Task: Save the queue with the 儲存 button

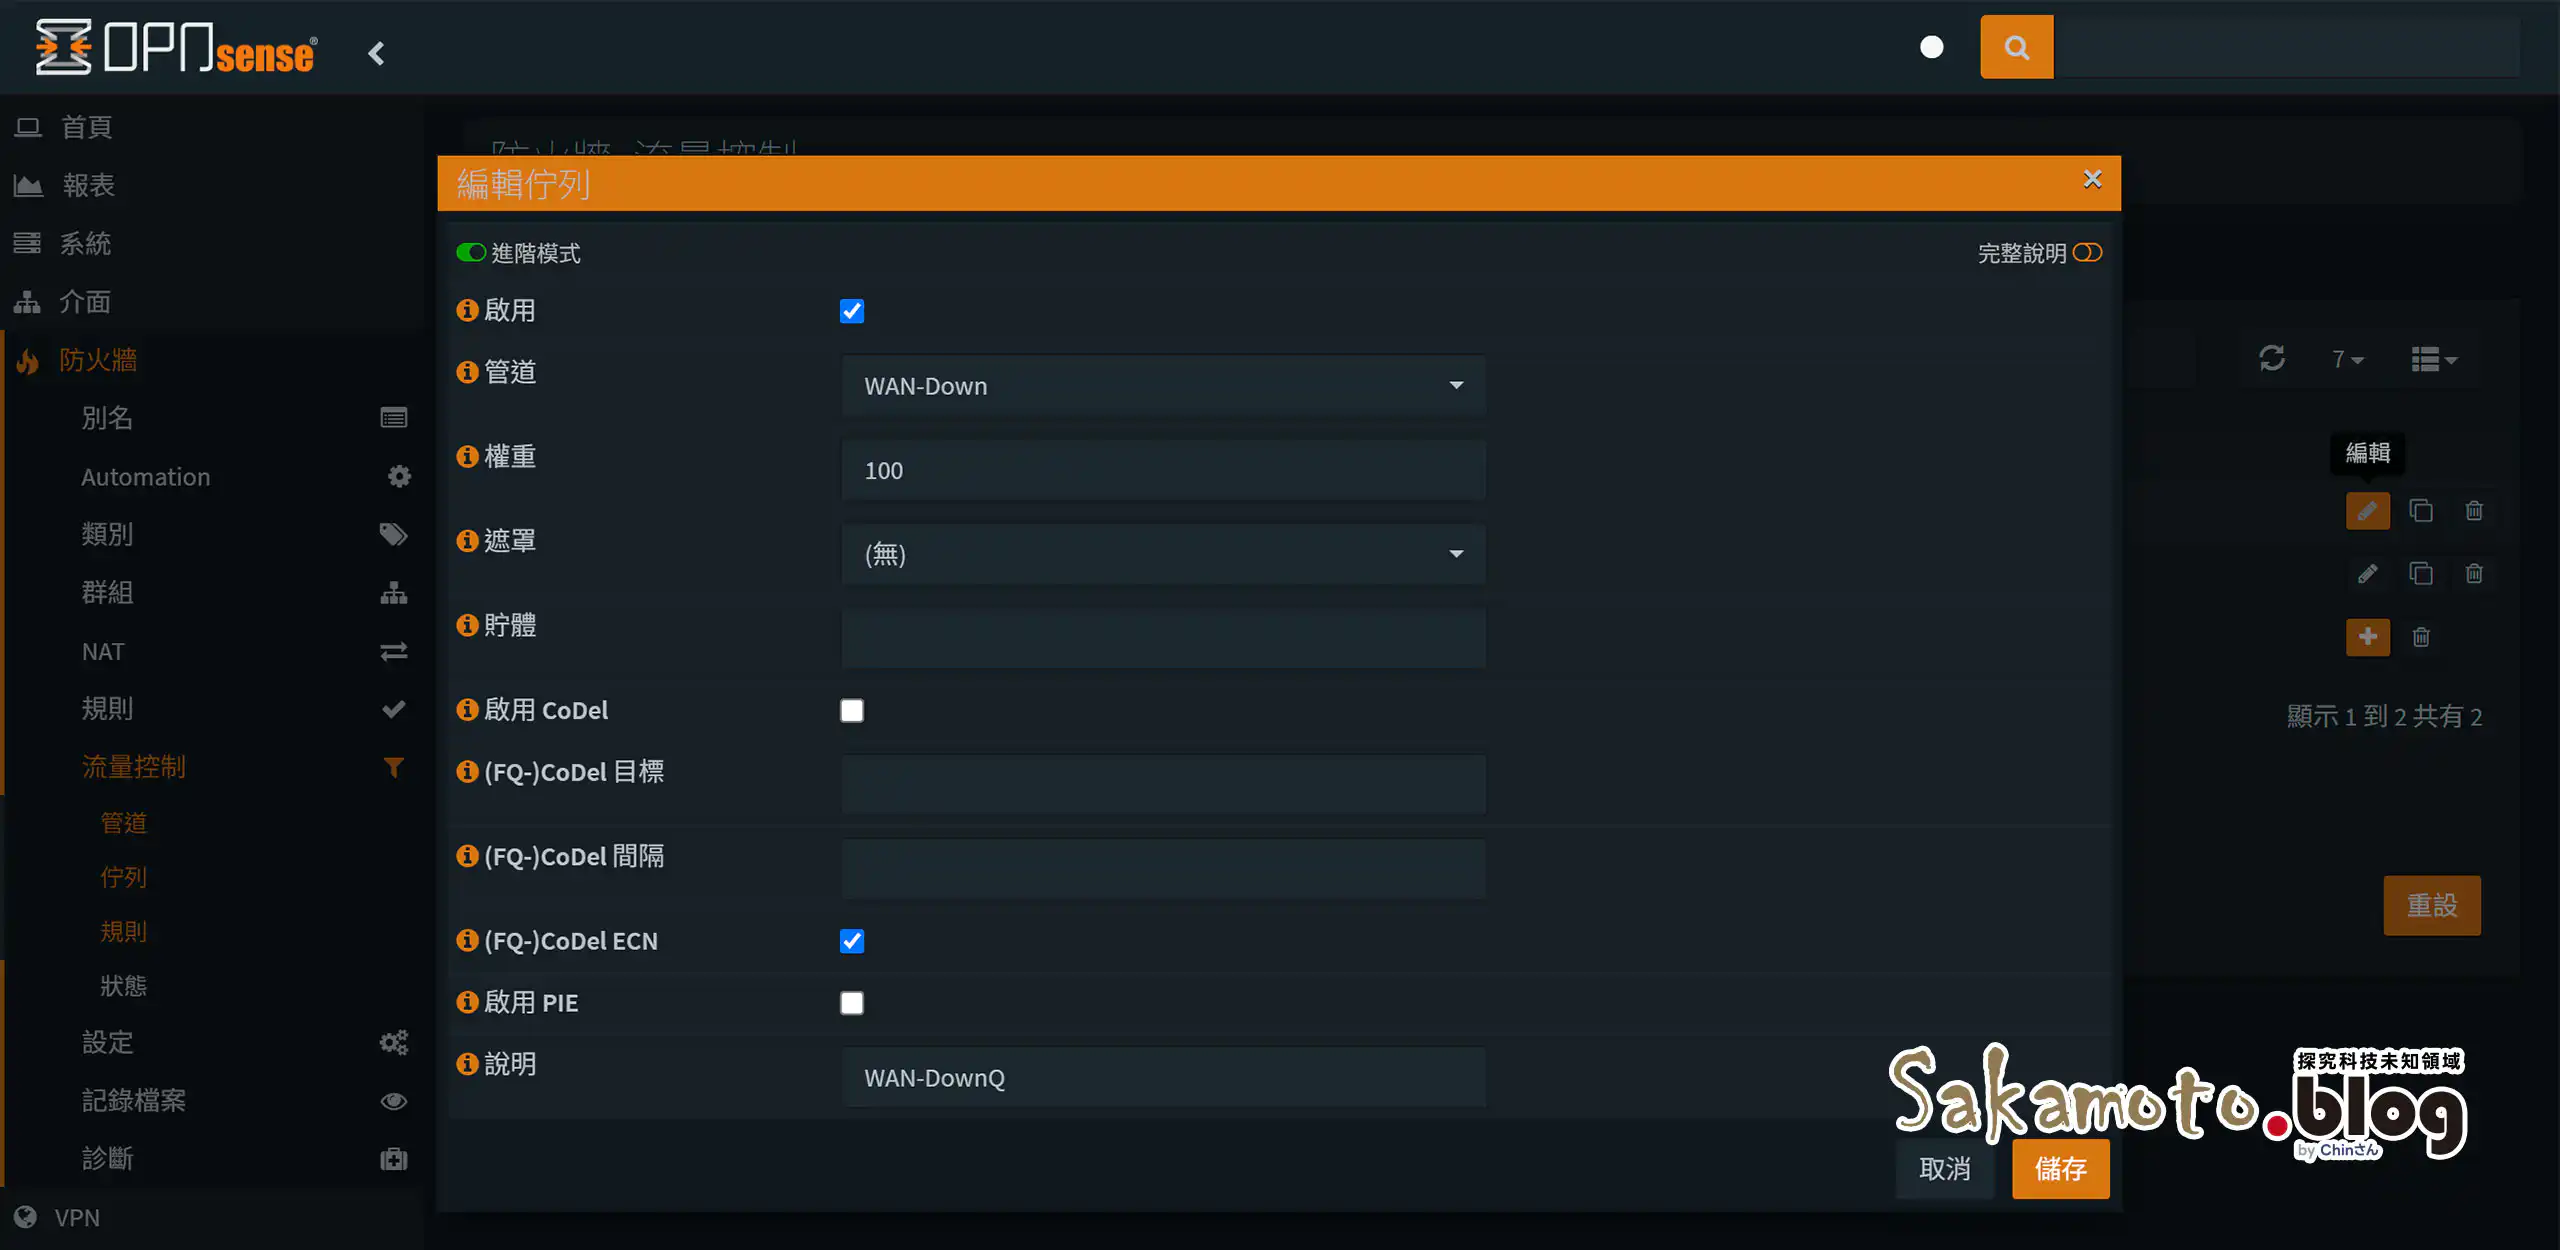Action: (x=2060, y=1169)
